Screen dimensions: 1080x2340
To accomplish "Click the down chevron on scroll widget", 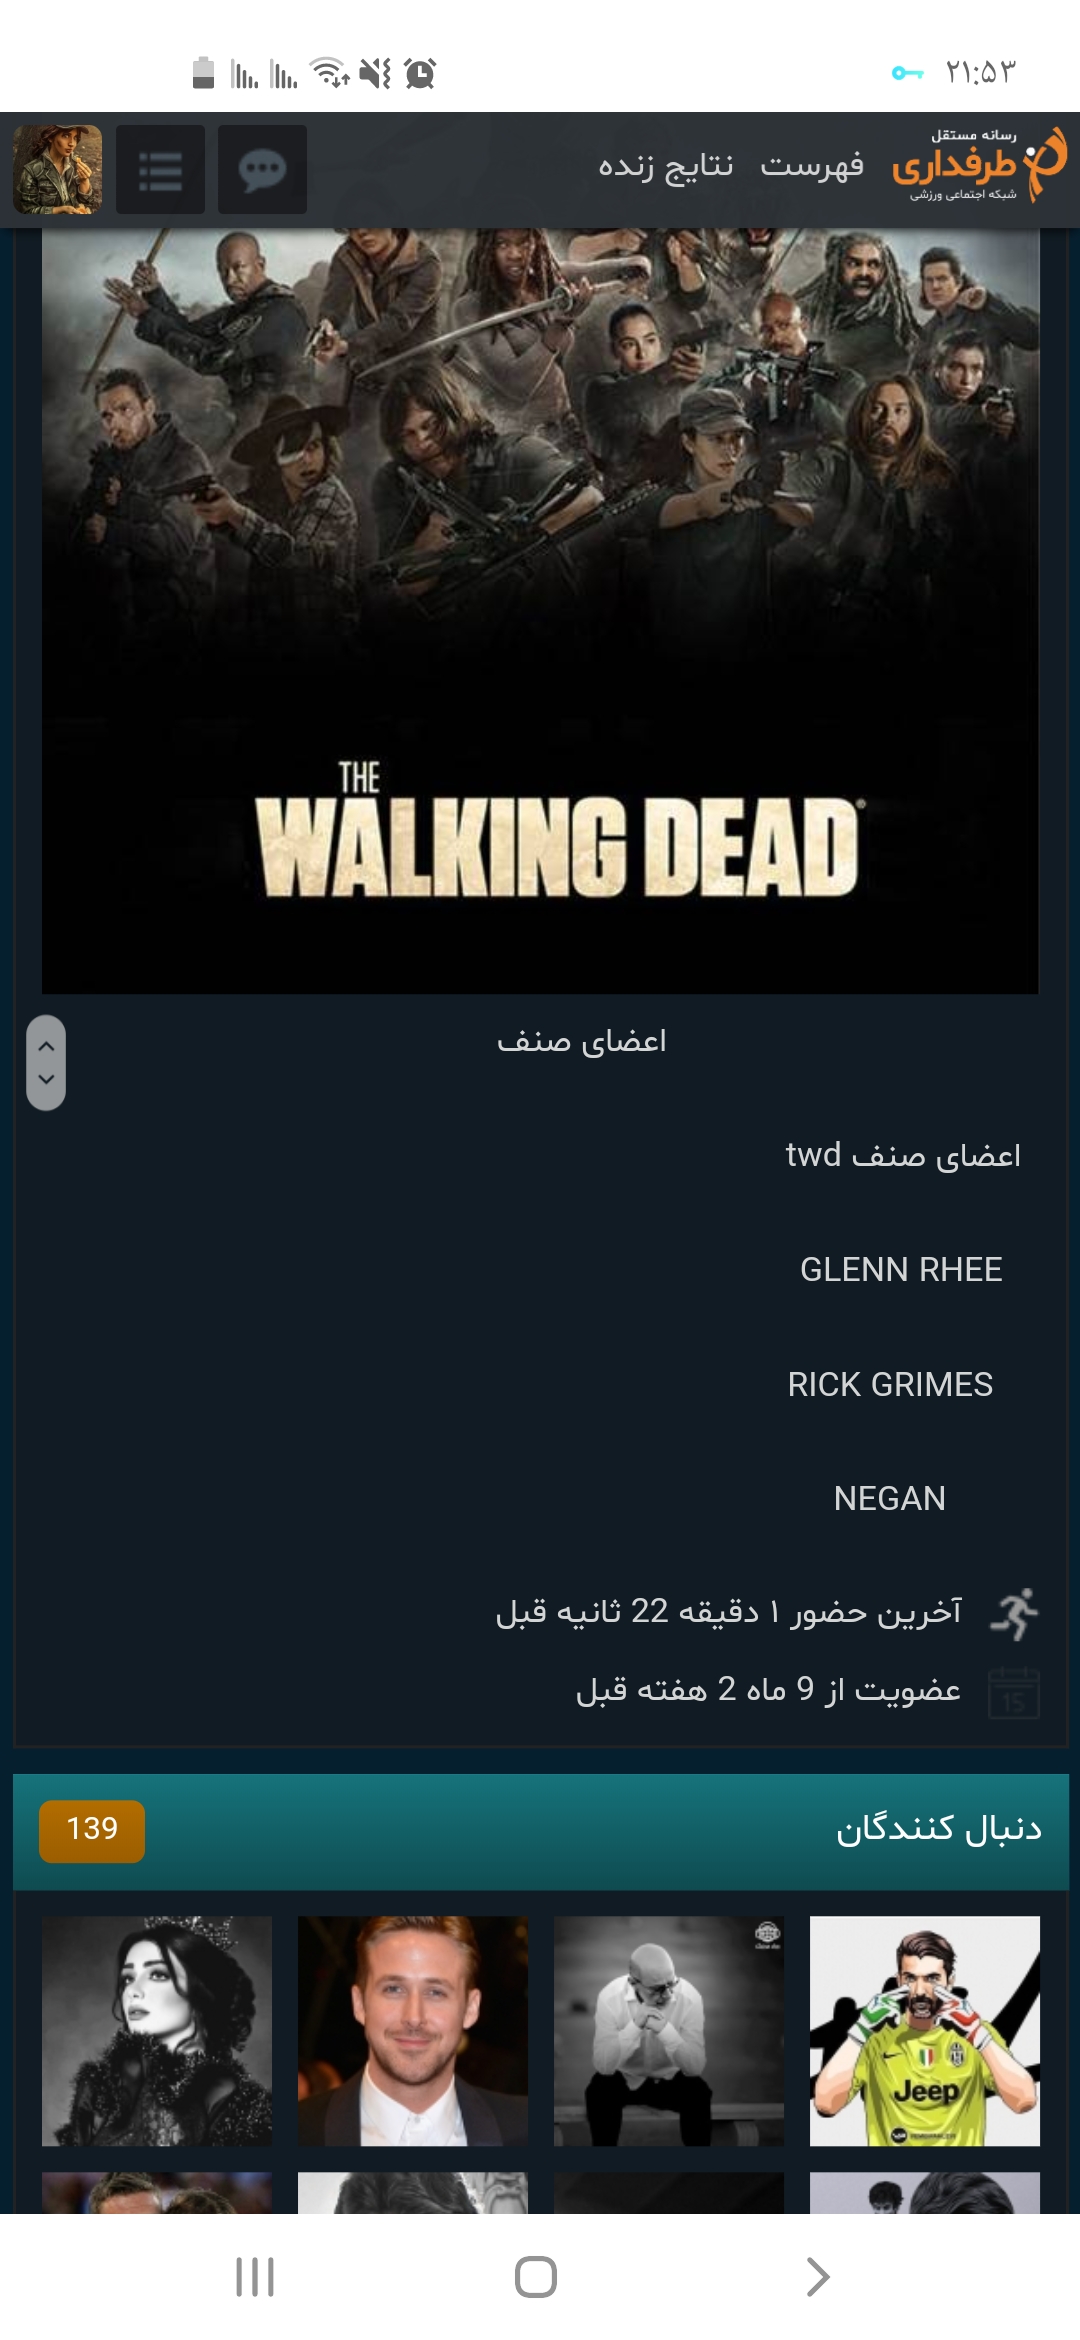I will [x=46, y=1080].
